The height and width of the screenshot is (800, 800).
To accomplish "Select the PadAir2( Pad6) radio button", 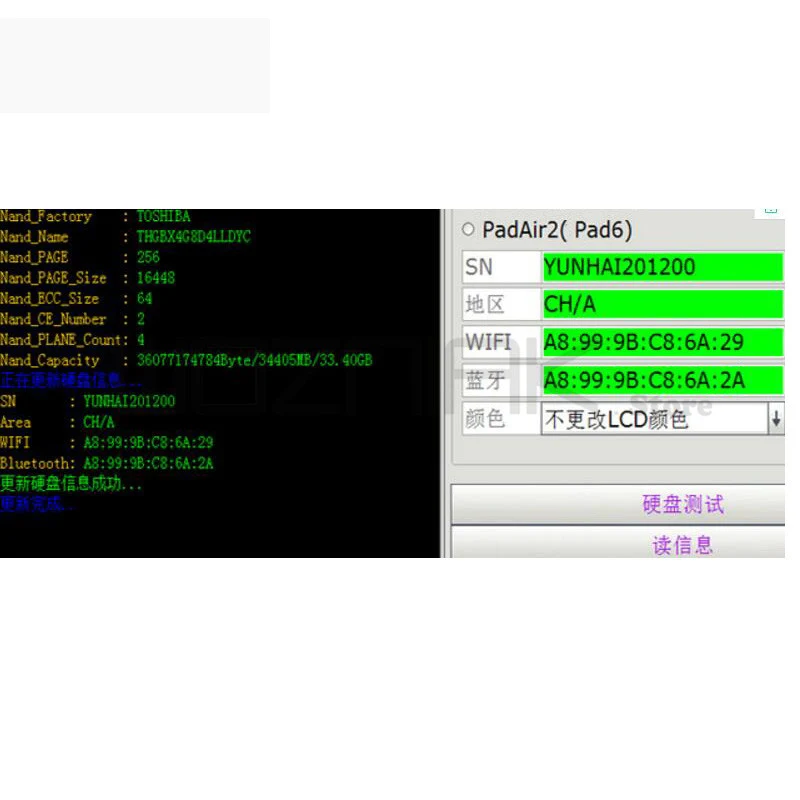I will [x=468, y=230].
